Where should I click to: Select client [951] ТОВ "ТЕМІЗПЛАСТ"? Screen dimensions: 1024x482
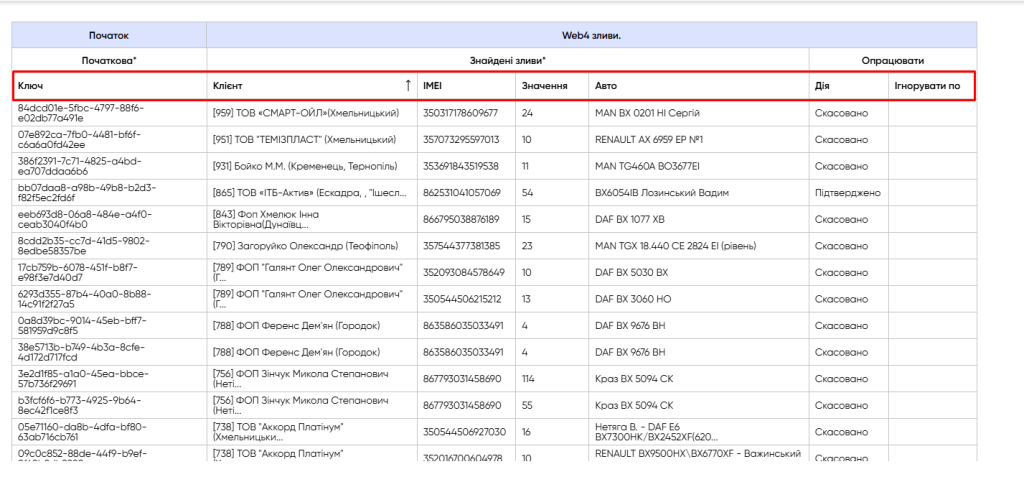click(304, 140)
